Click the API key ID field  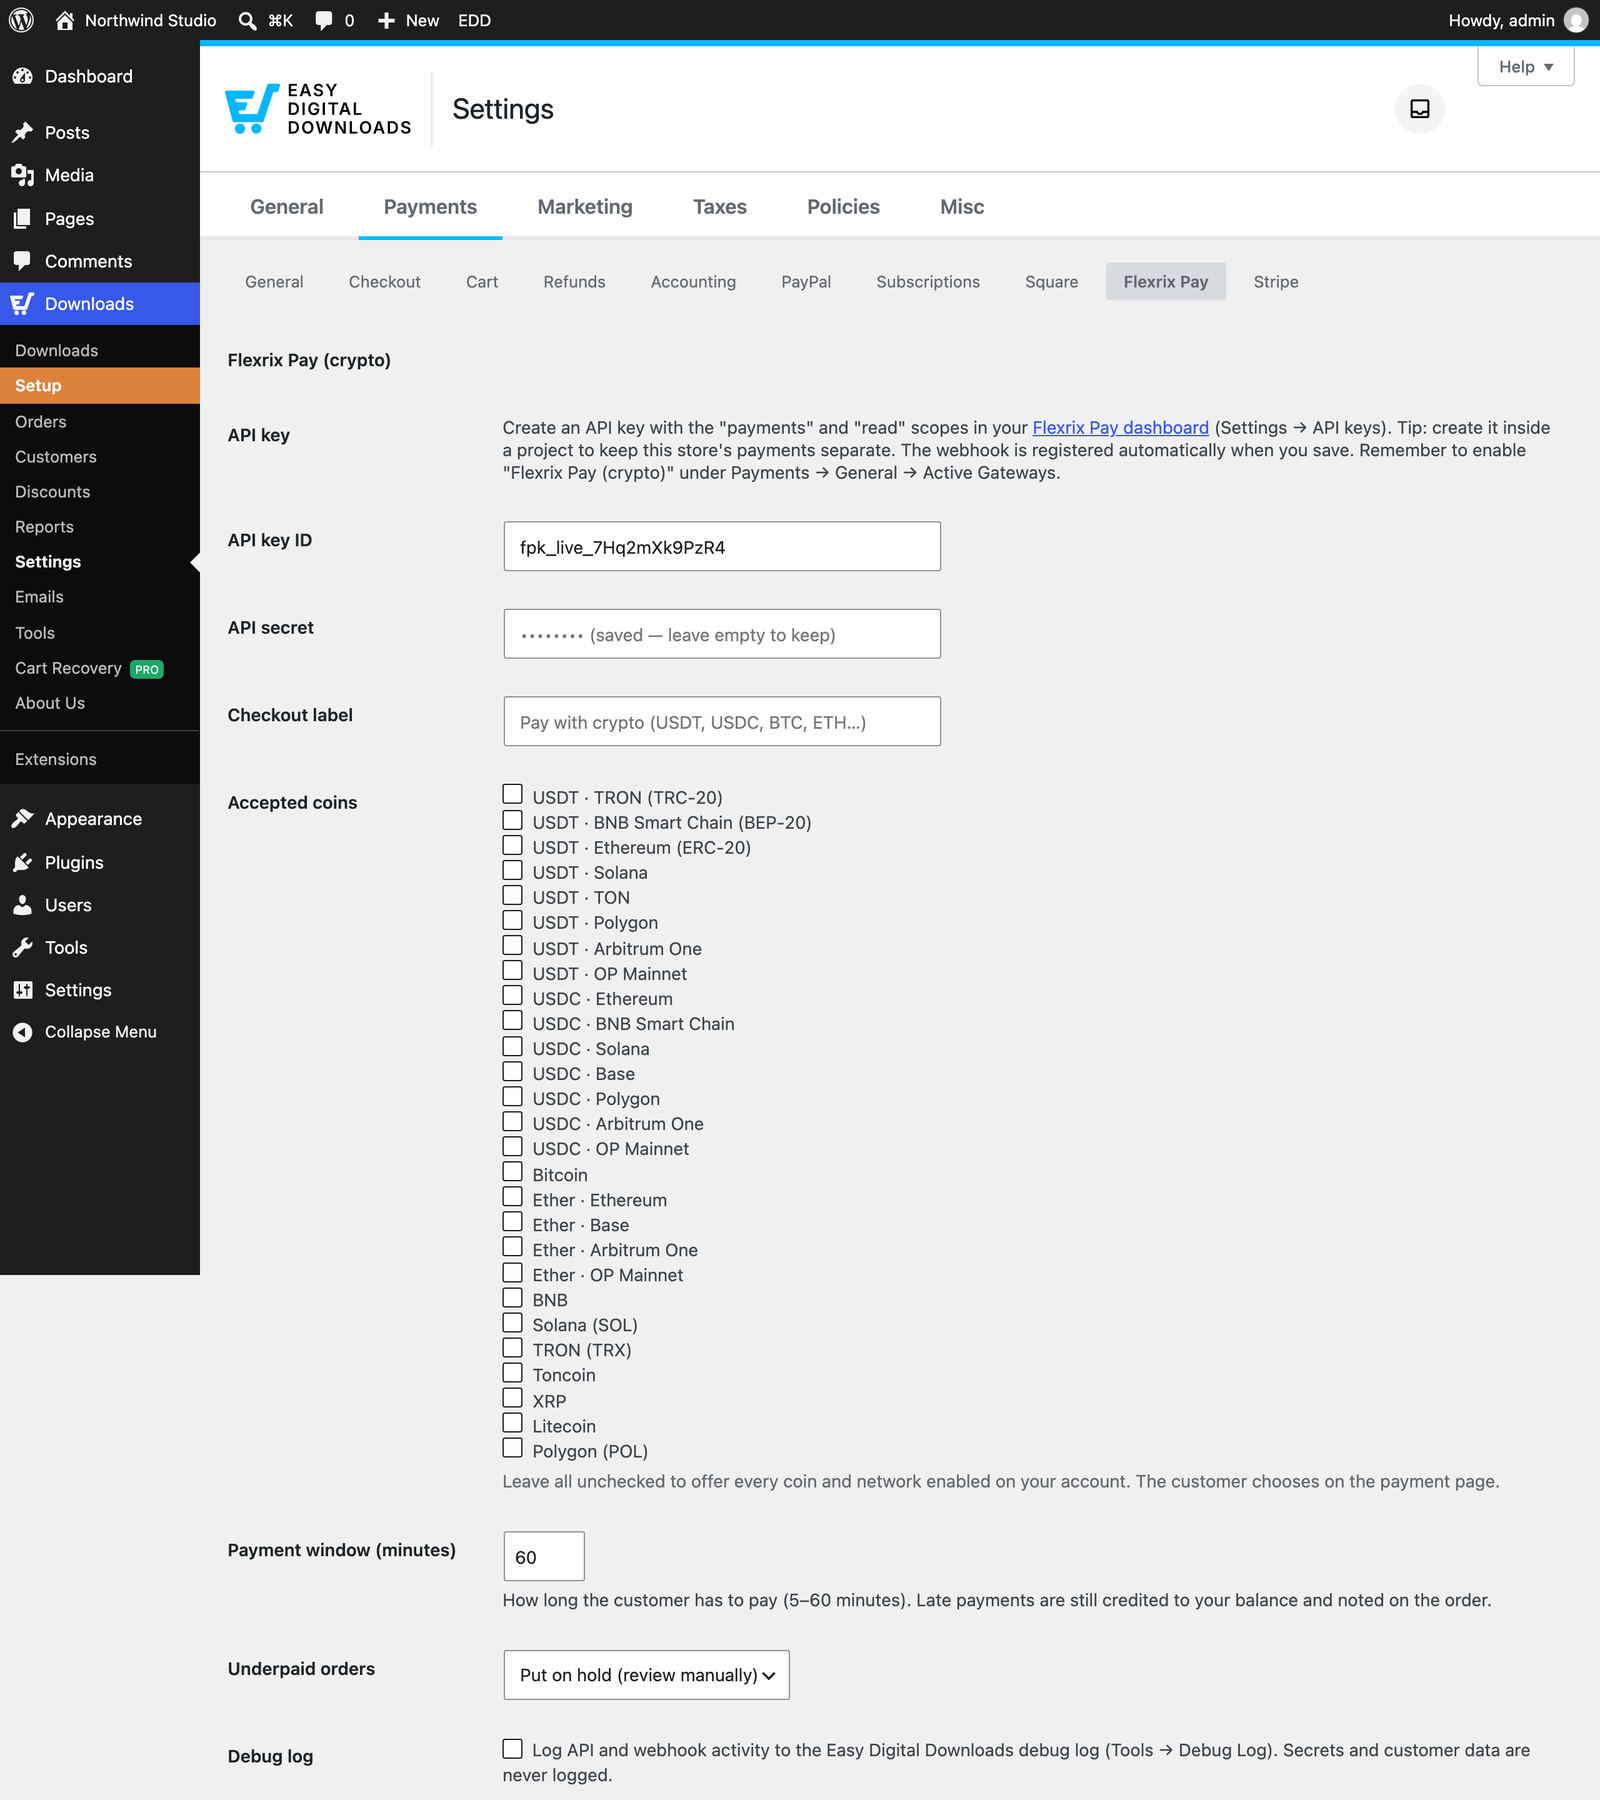click(x=722, y=547)
